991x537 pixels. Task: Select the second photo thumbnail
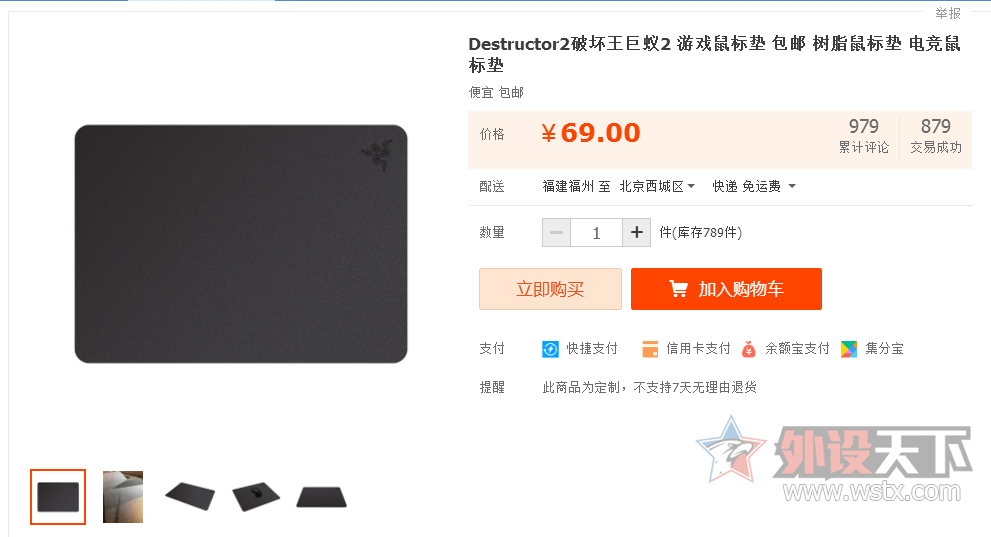click(x=123, y=497)
